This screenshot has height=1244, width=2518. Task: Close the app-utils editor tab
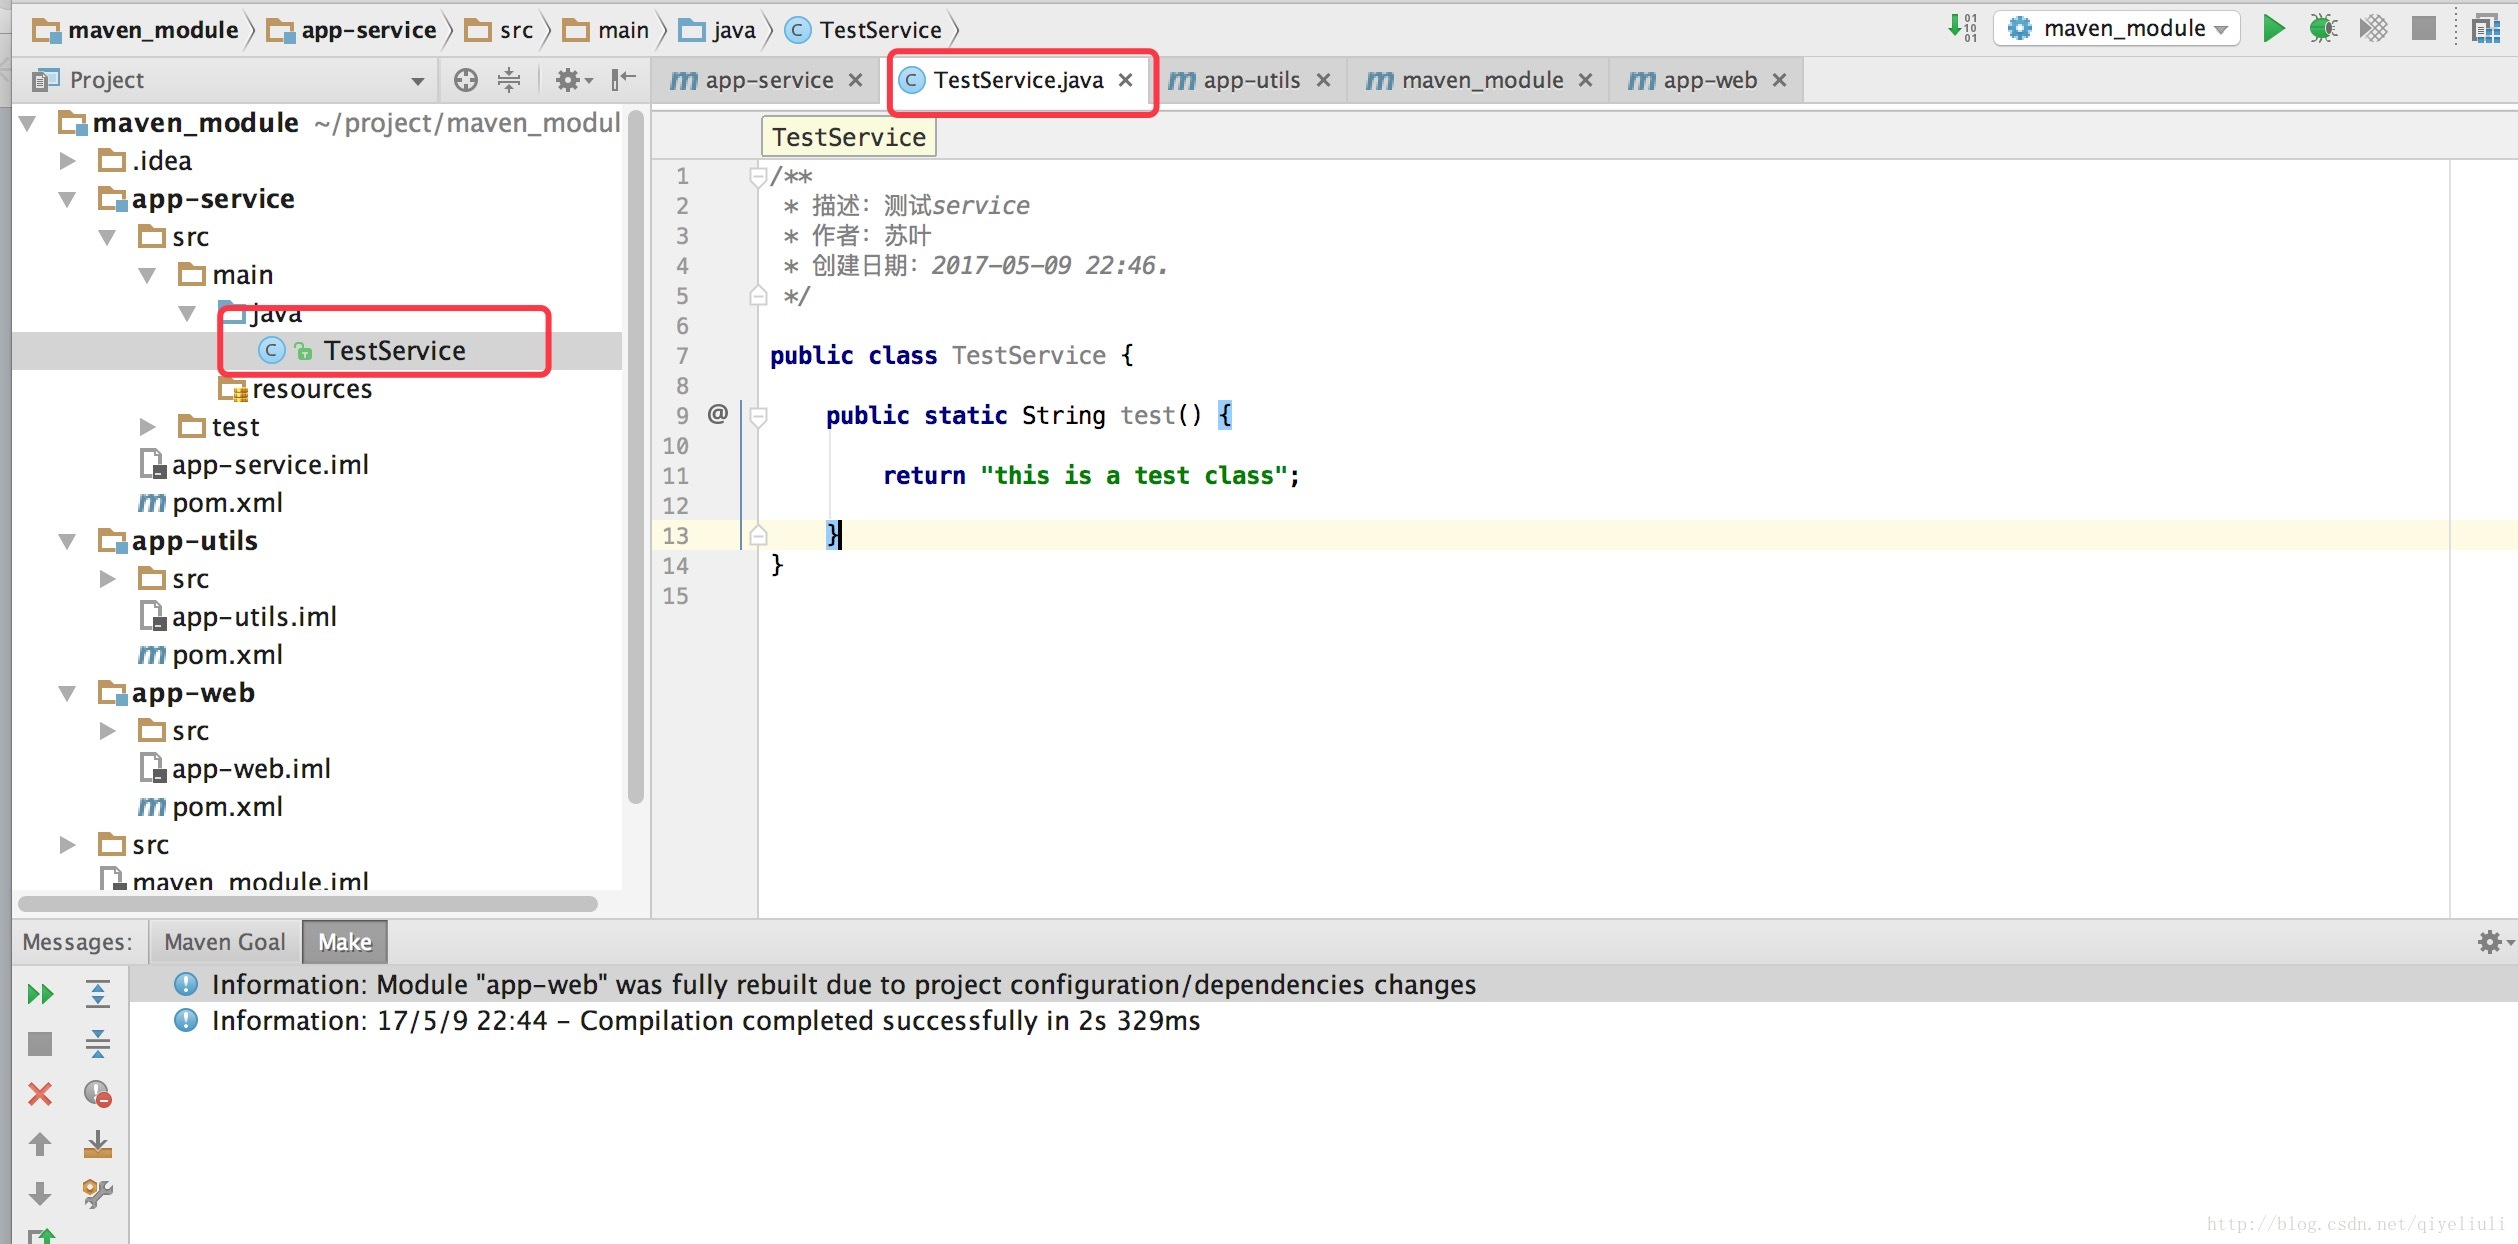(1323, 80)
